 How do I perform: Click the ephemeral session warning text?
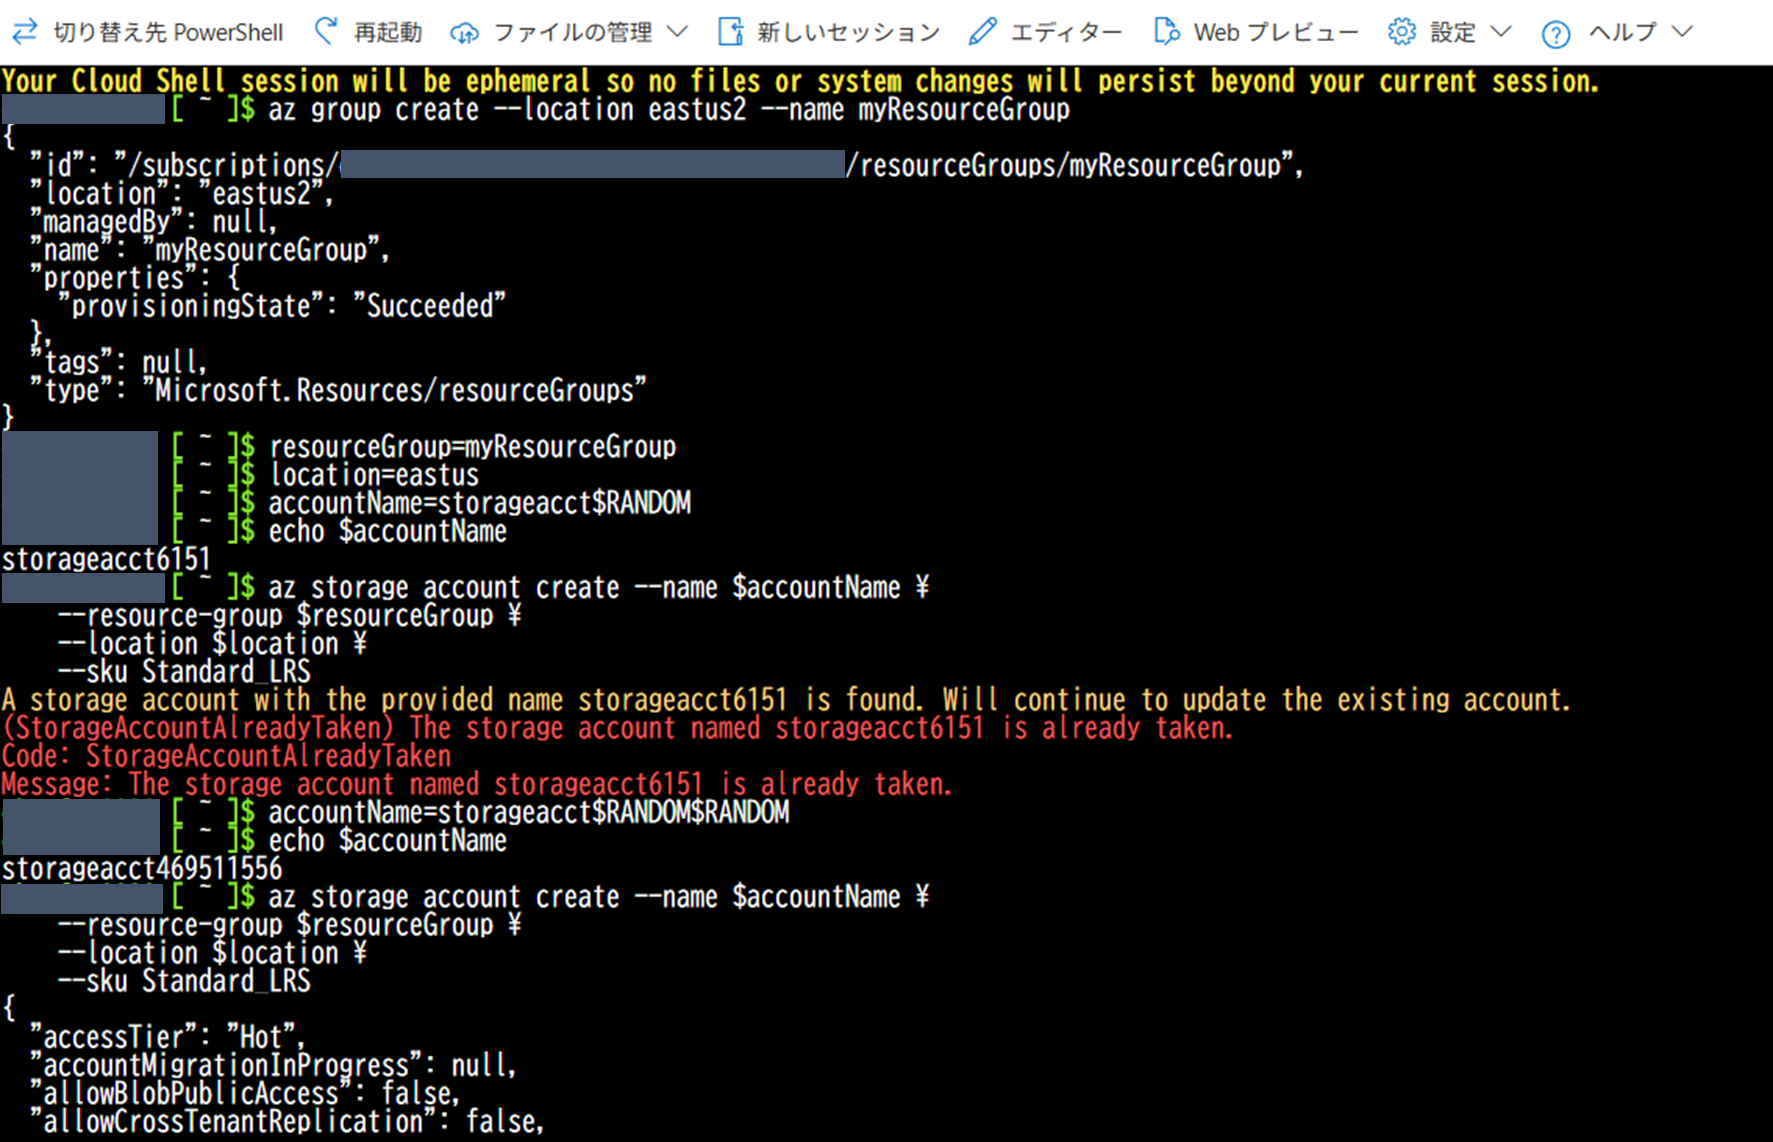[x=800, y=81]
